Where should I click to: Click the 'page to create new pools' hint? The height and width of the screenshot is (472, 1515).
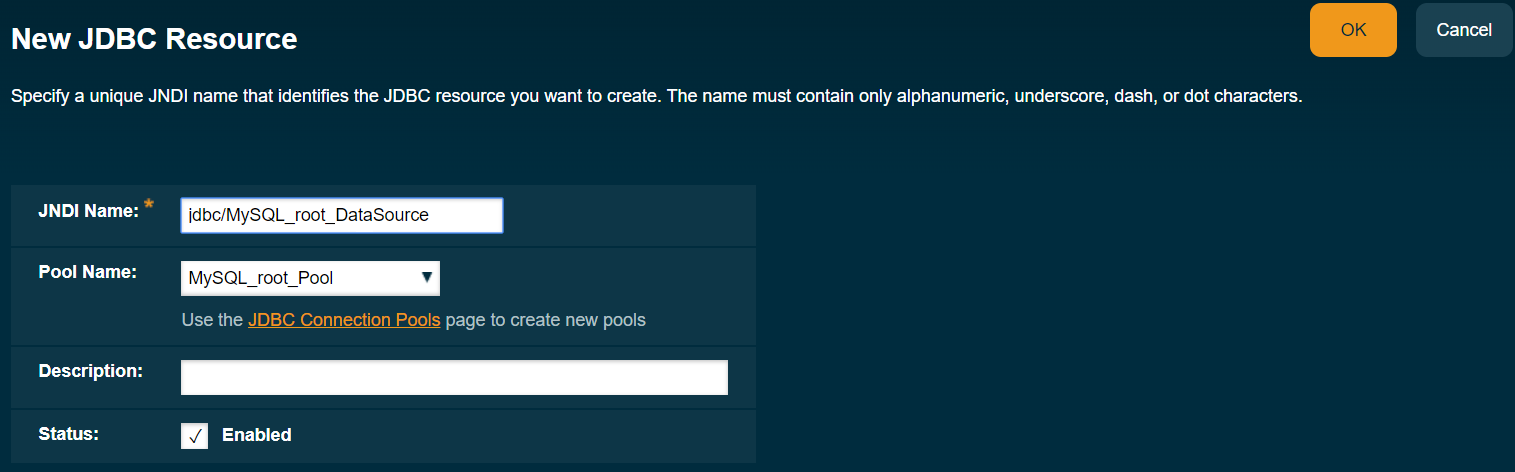[x=545, y=320]
